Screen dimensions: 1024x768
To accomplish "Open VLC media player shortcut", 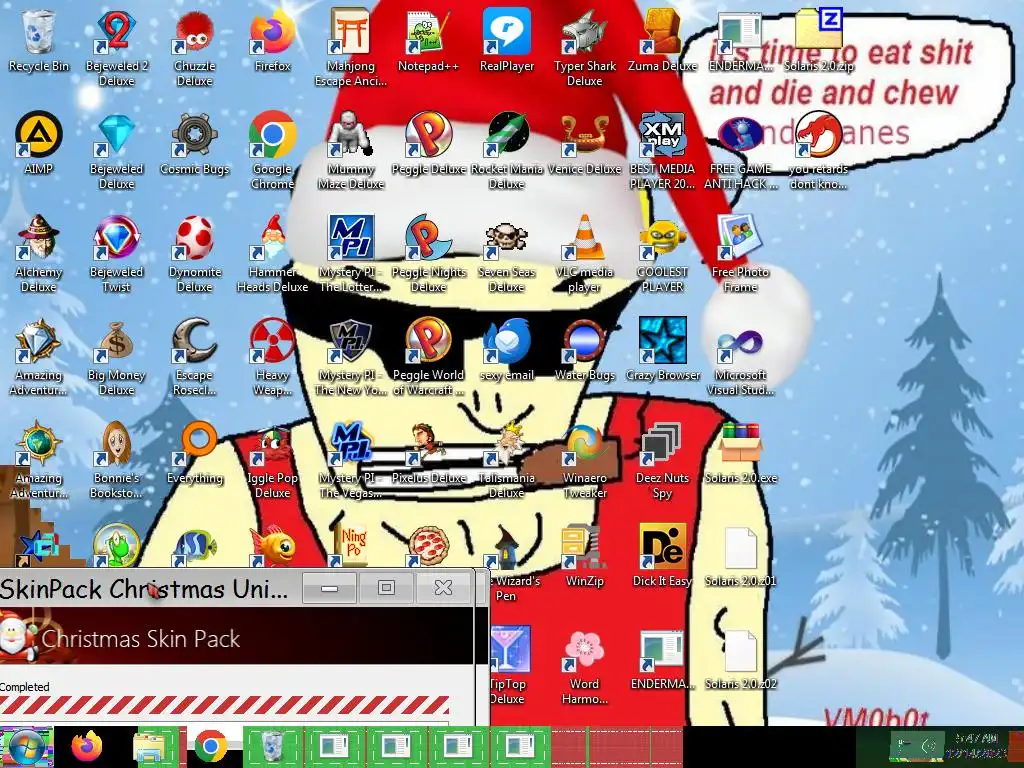I will click(584, 254).
